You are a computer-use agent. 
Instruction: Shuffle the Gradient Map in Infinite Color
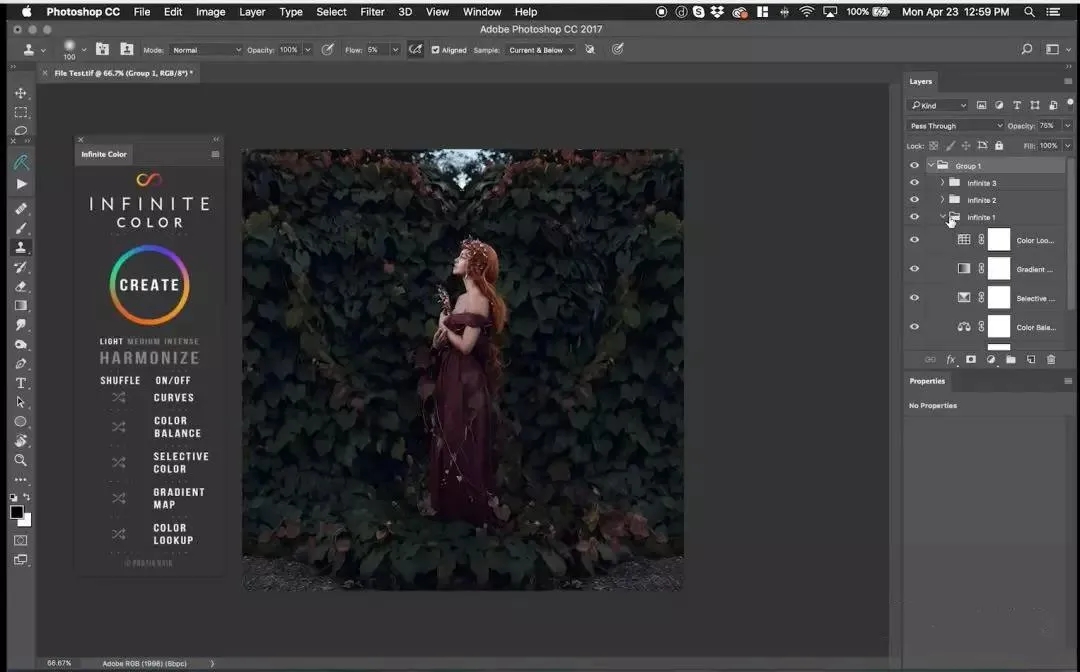119,498
